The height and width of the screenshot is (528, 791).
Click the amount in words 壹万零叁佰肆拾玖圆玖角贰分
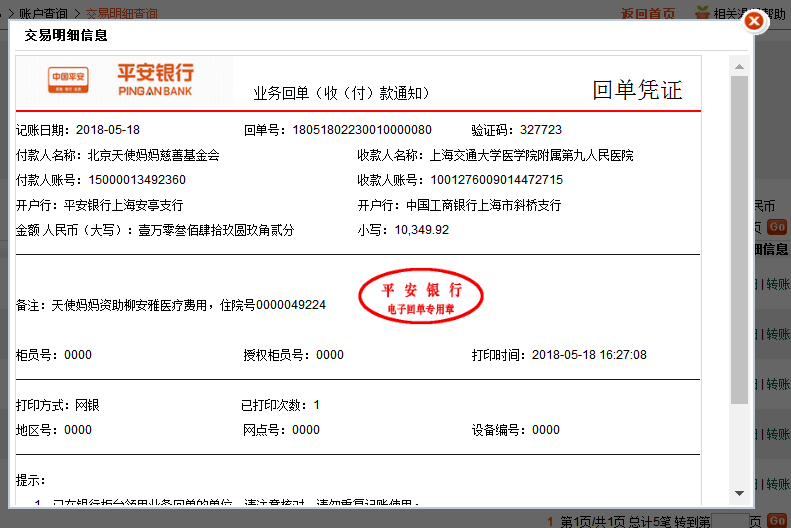pos(216,230)
